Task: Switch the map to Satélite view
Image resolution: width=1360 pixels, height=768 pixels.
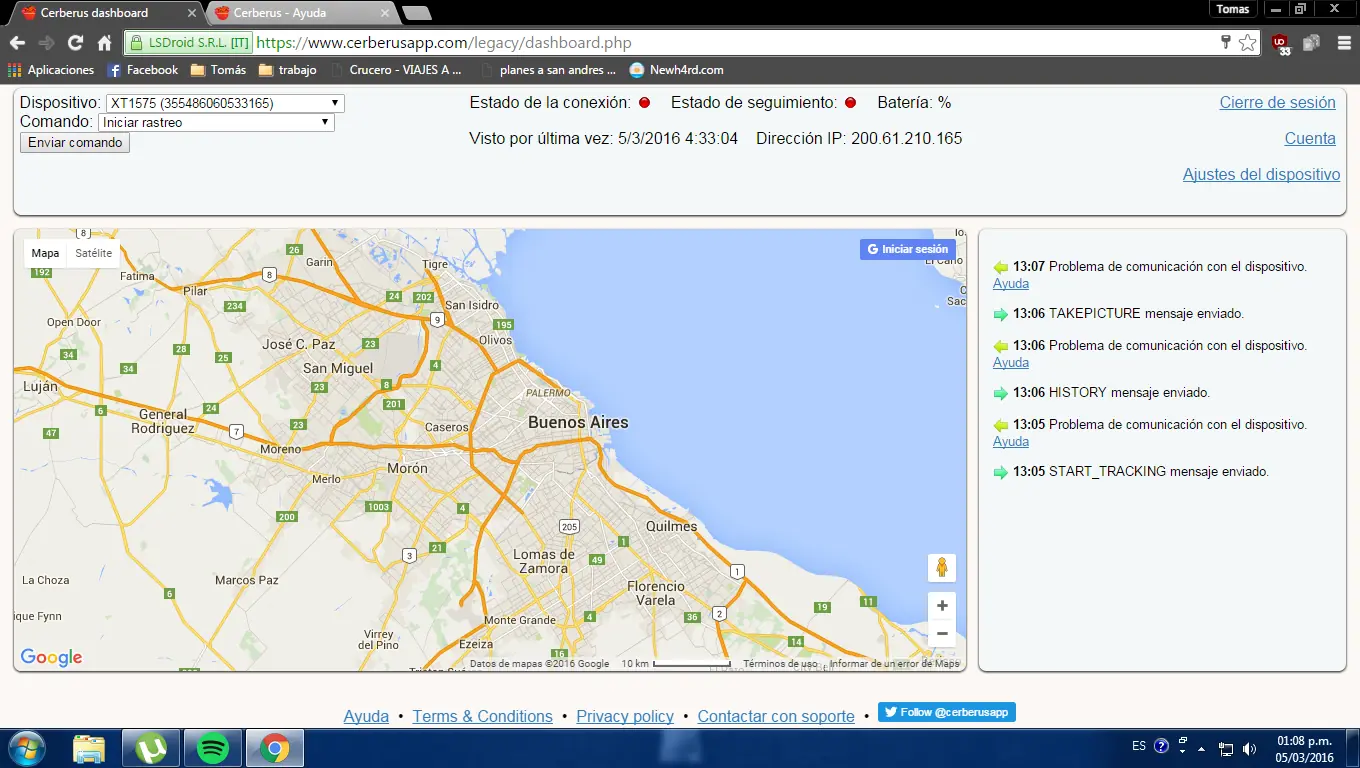Action: point(94,253)
